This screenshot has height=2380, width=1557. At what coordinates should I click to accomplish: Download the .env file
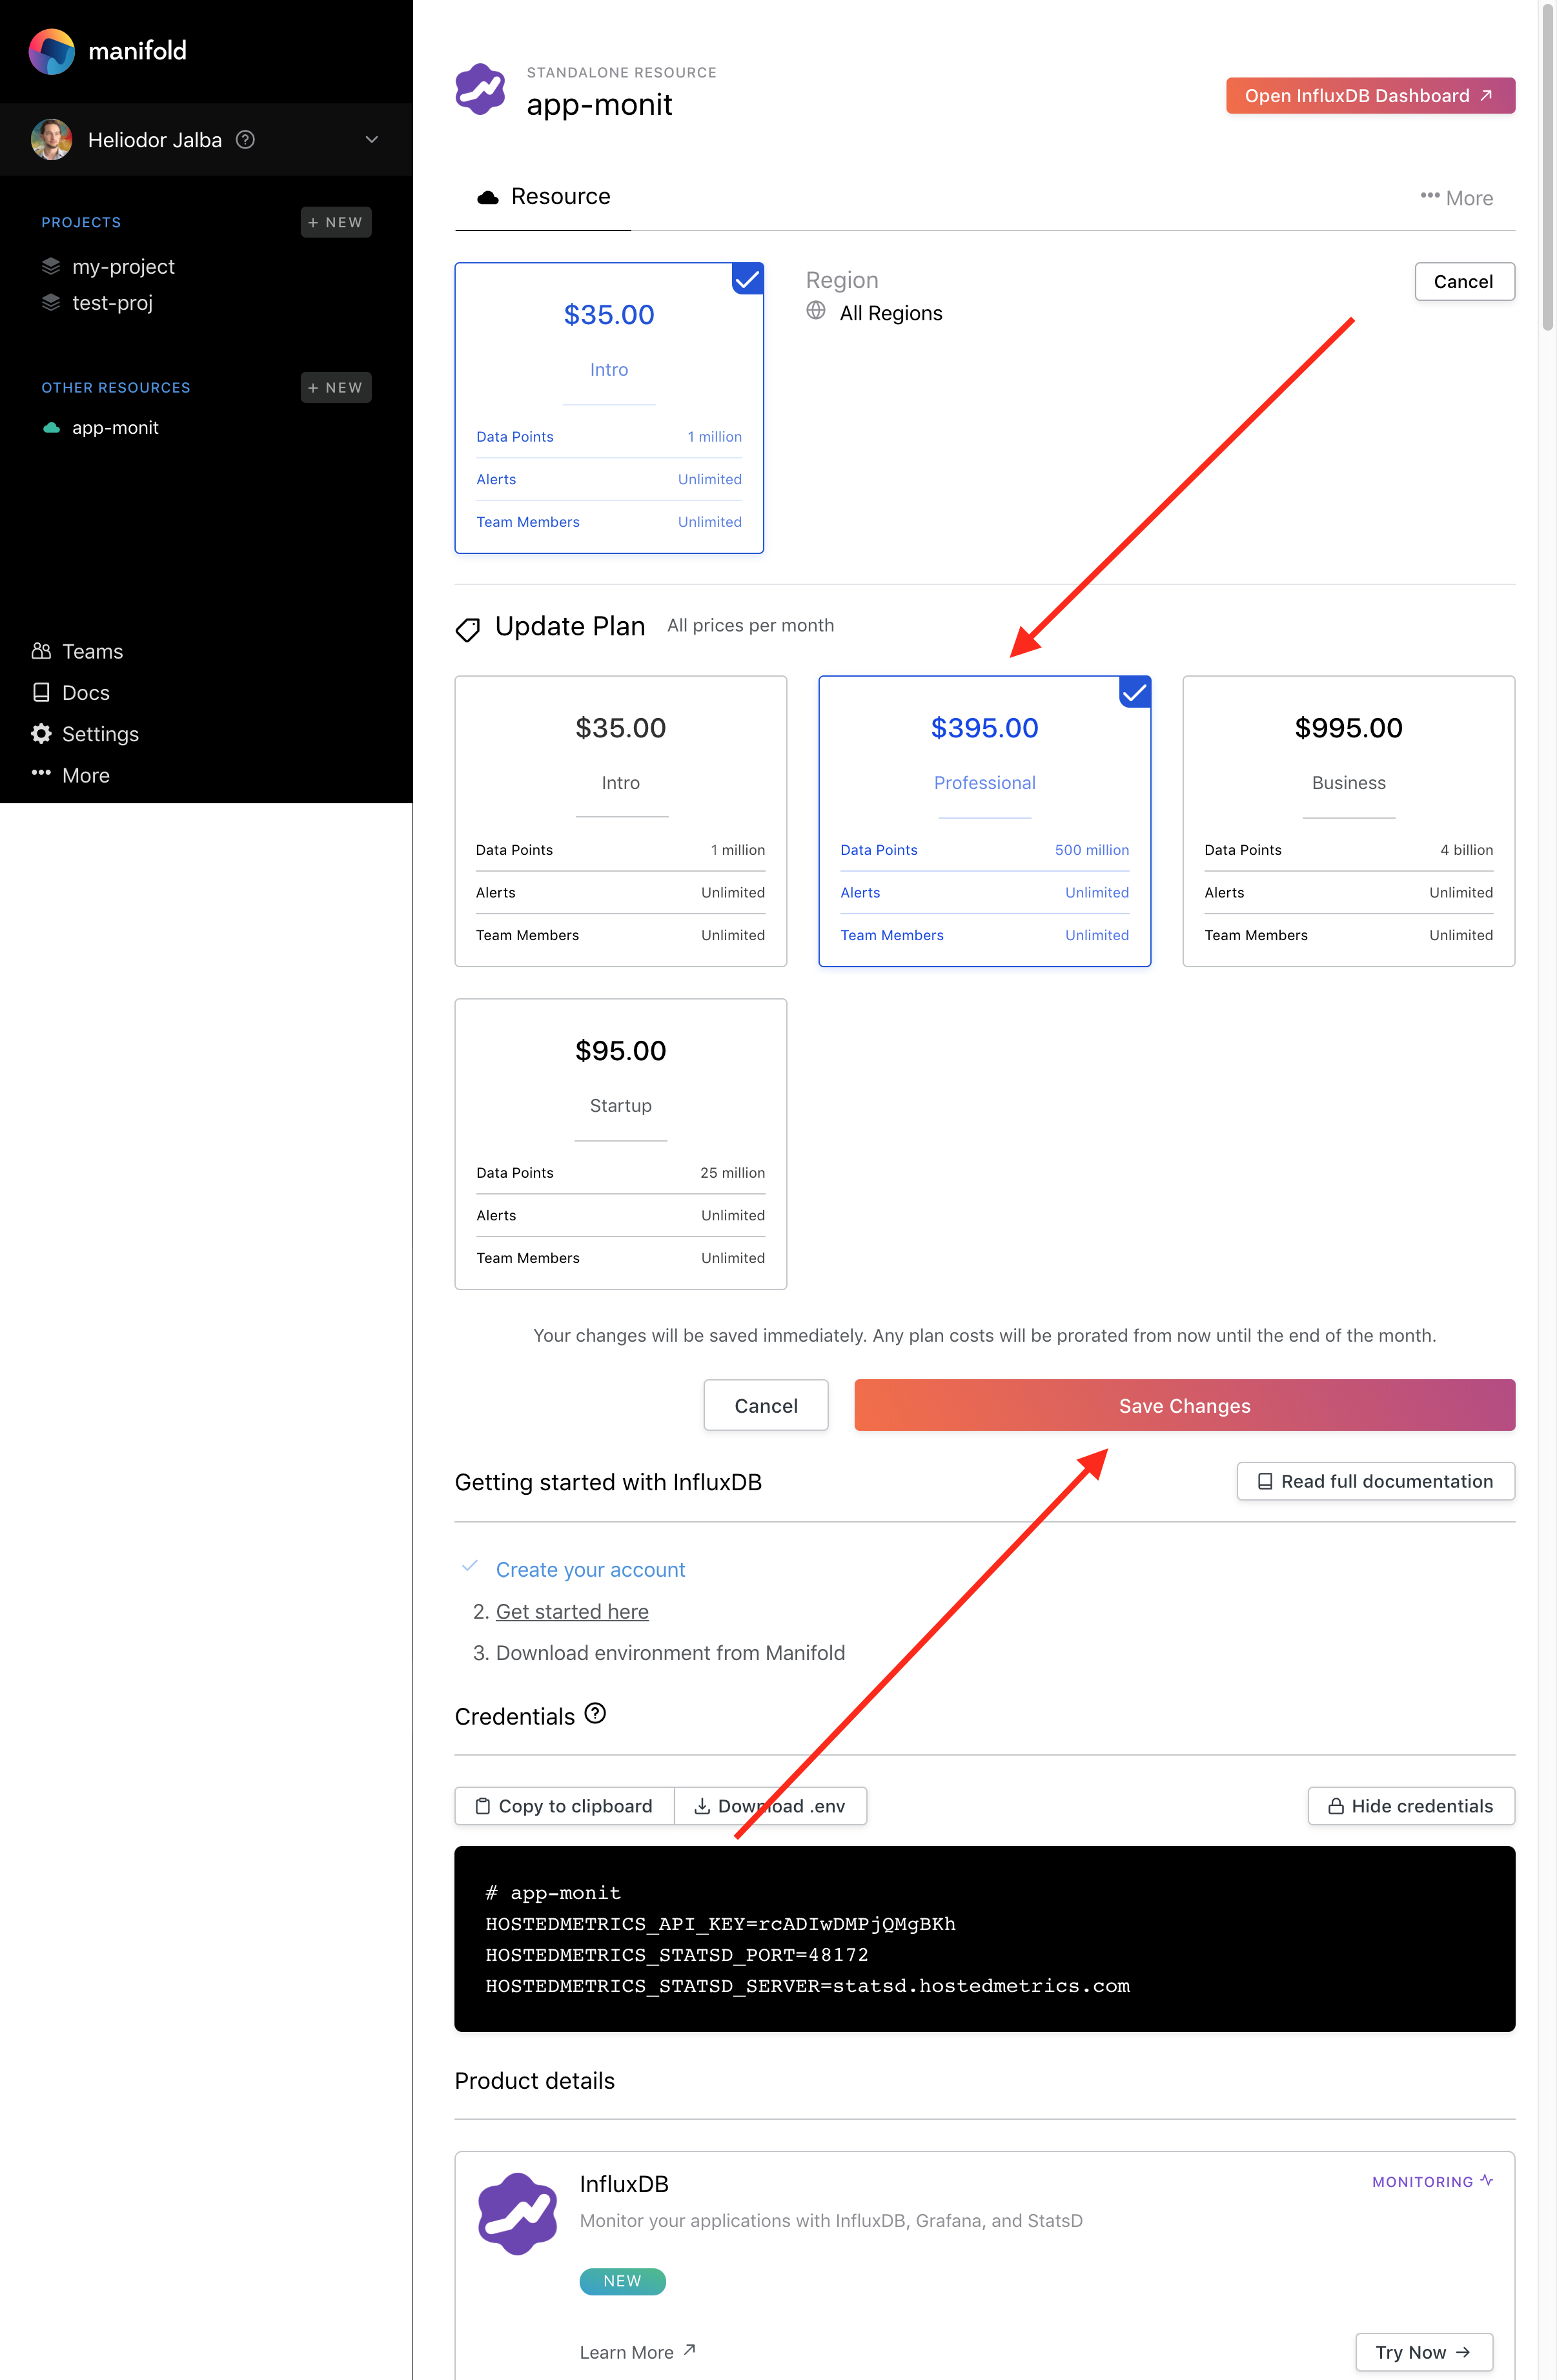tap(770, 1806)
